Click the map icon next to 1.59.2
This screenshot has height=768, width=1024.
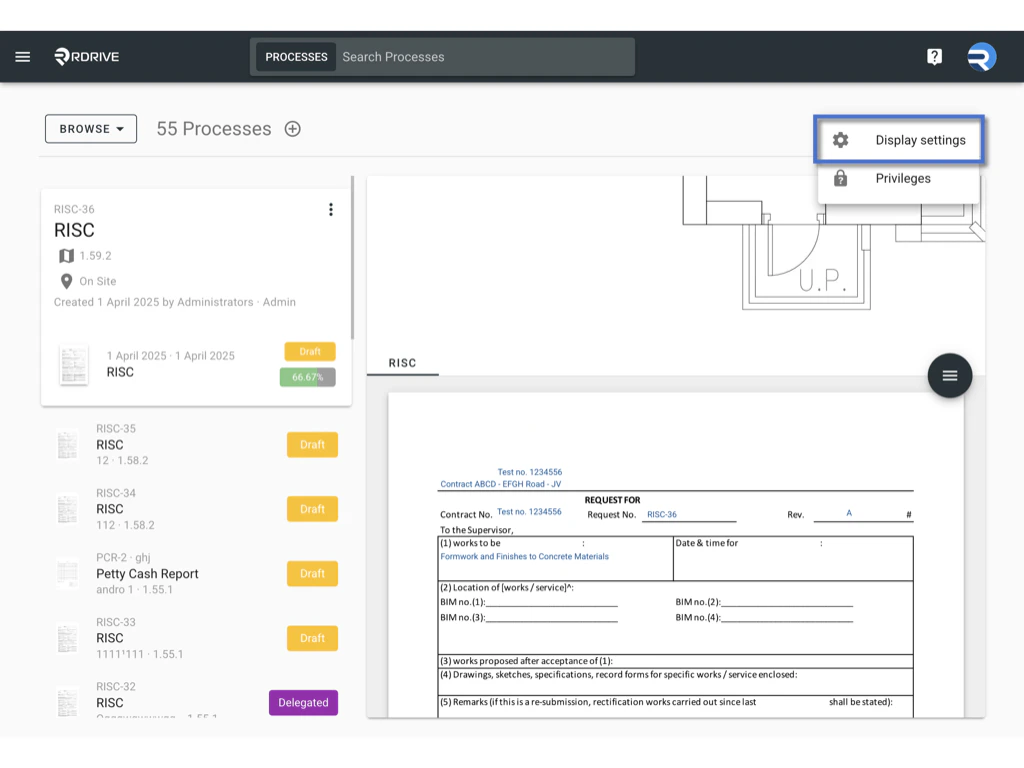(x=67, y=256)
